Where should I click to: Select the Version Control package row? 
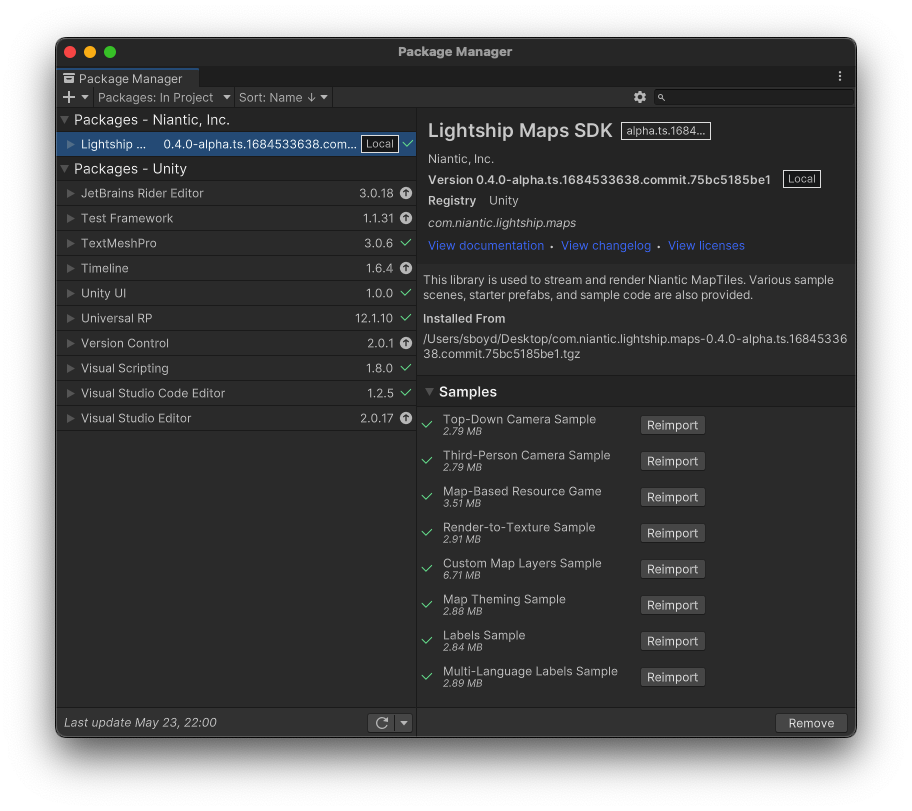(x=236, y=343)
